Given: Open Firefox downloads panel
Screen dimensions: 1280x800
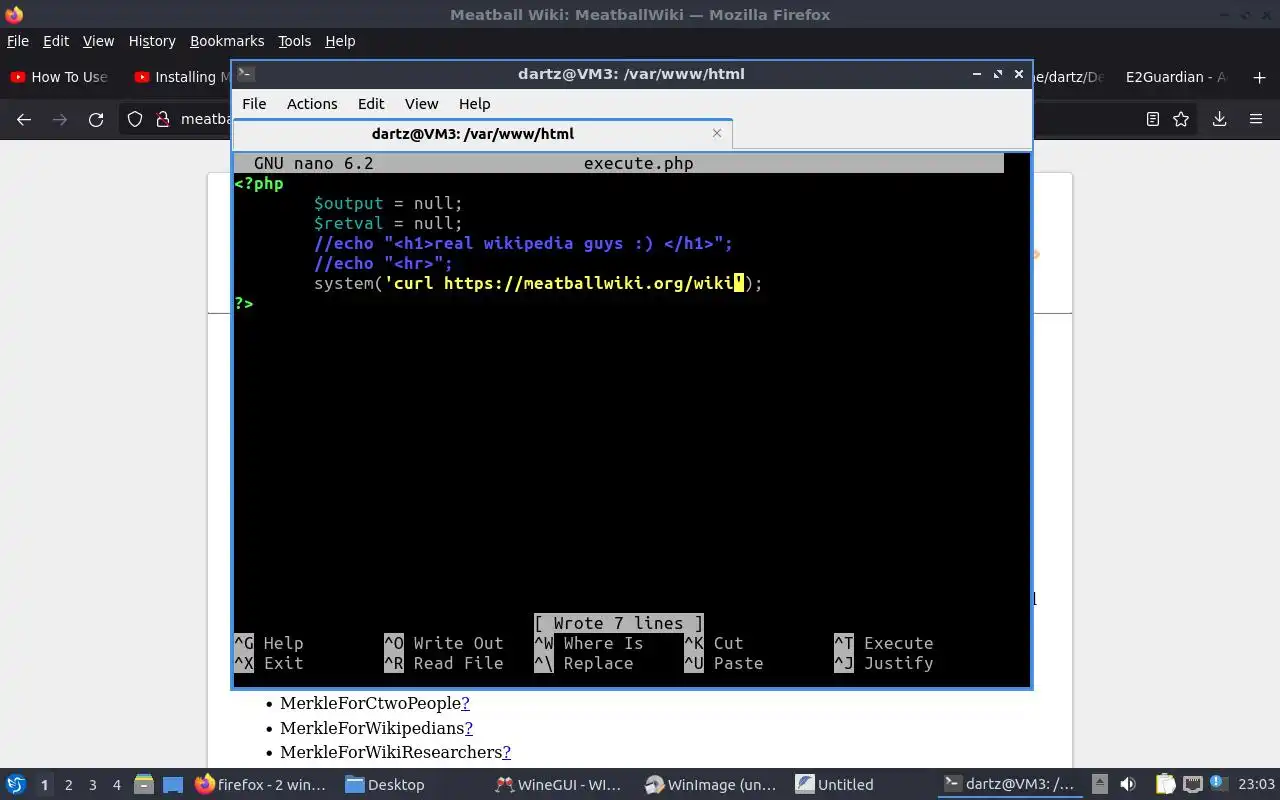Looking at the screenshot, I should click(1219, 119).
